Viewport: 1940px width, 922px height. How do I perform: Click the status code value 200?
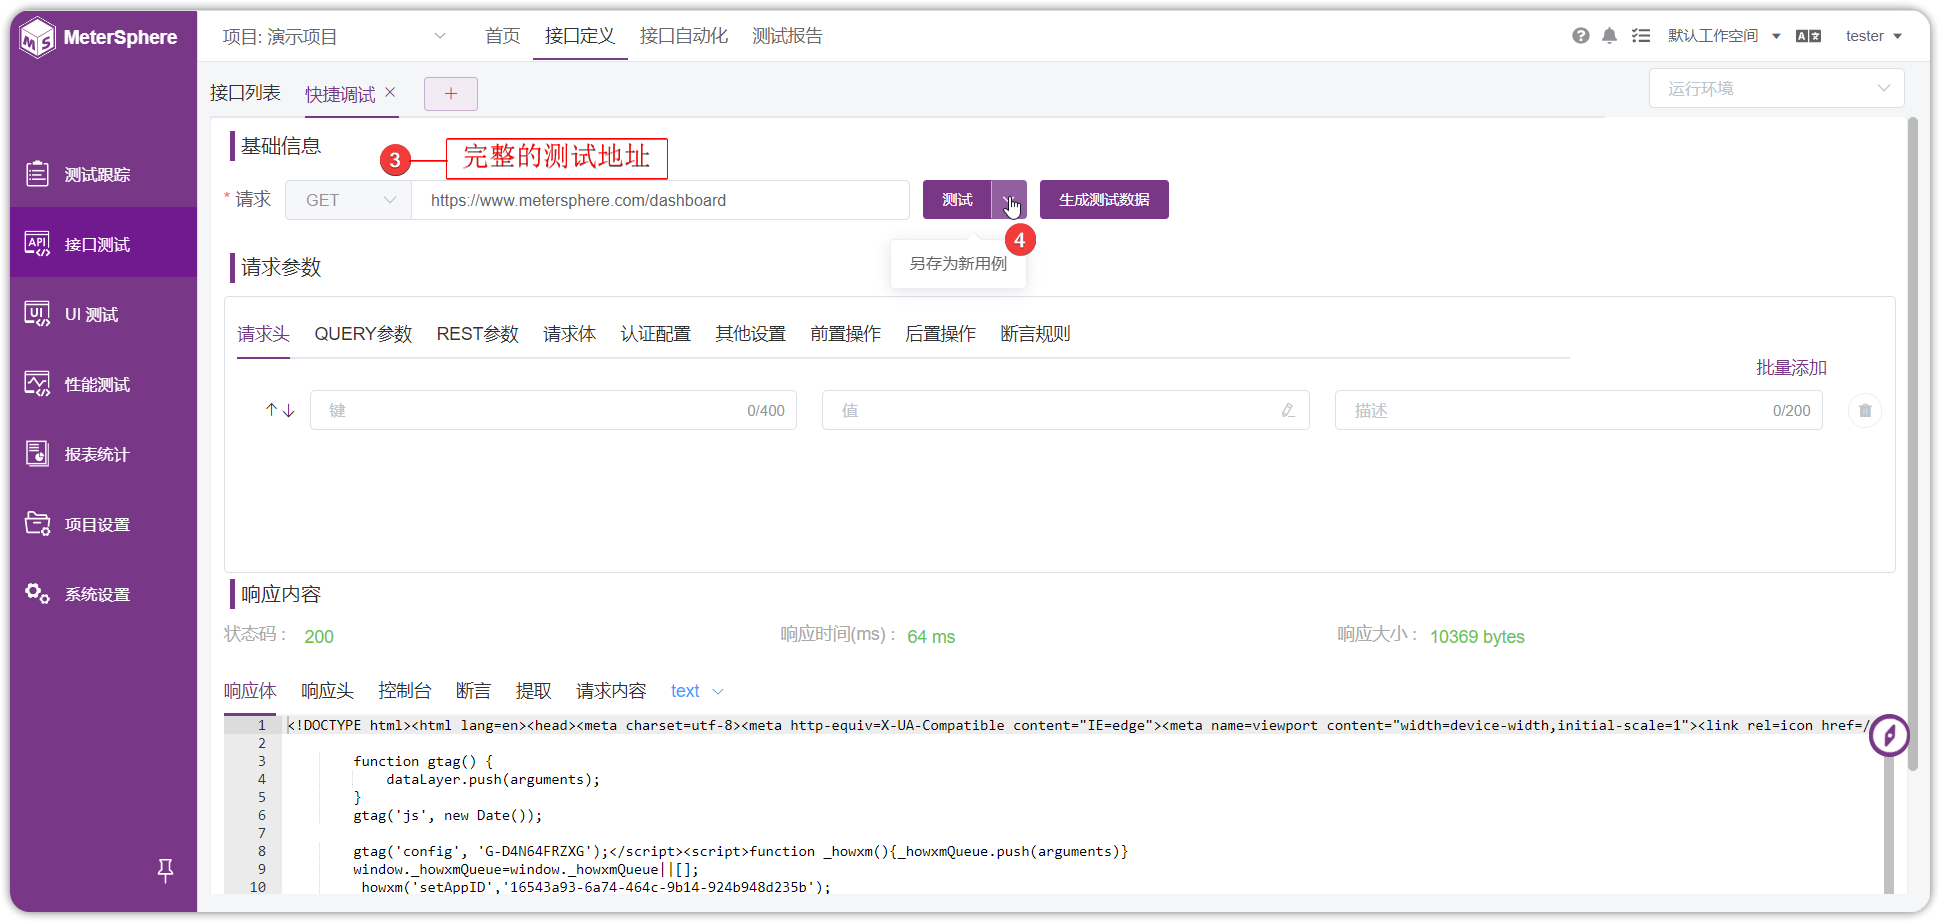(x=319, y=637)
